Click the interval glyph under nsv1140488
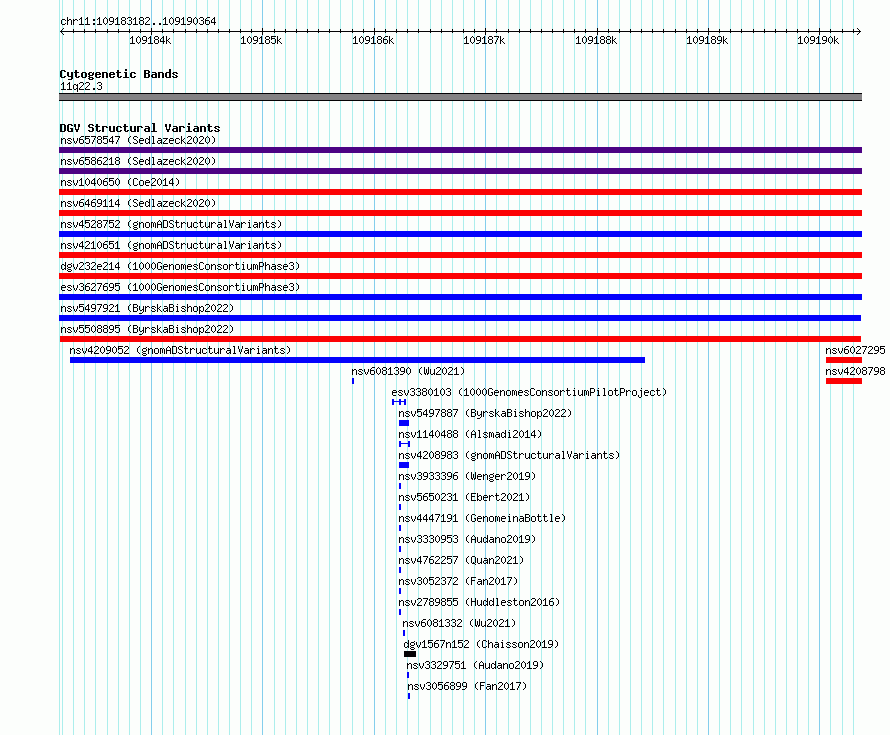The width and height of the screenshot is (890, 735). (404, 444)
